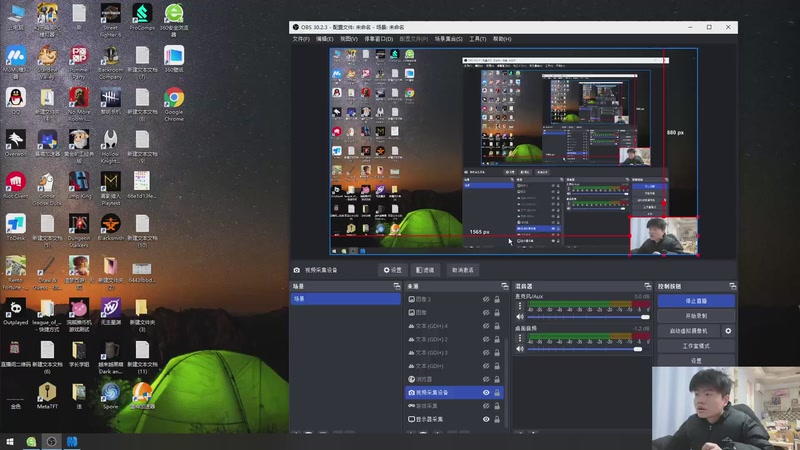Select the Spore desktop icon
The width and height of the screenshot is (800, 450).
pyautogui.click(x=111, y=396)
